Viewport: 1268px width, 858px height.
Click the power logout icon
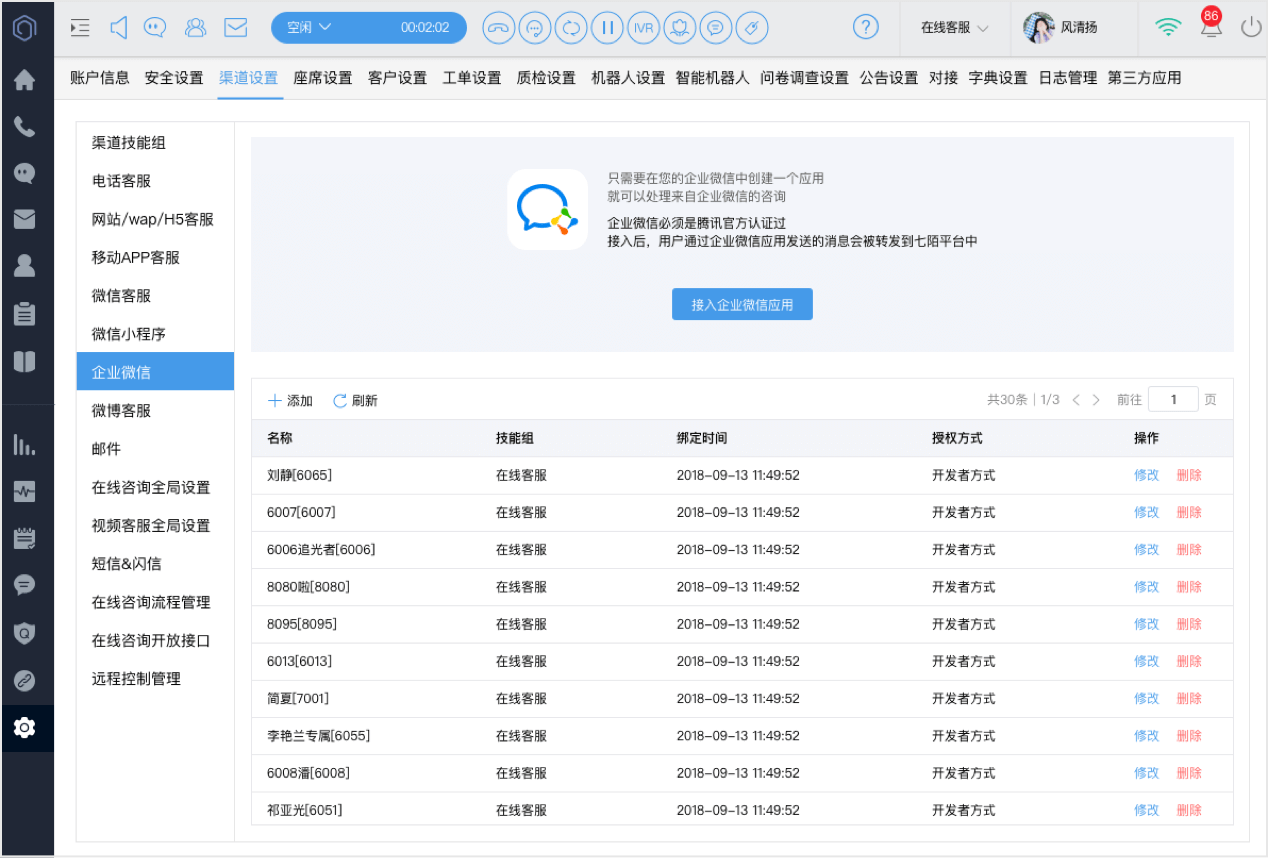[1251, 28]
